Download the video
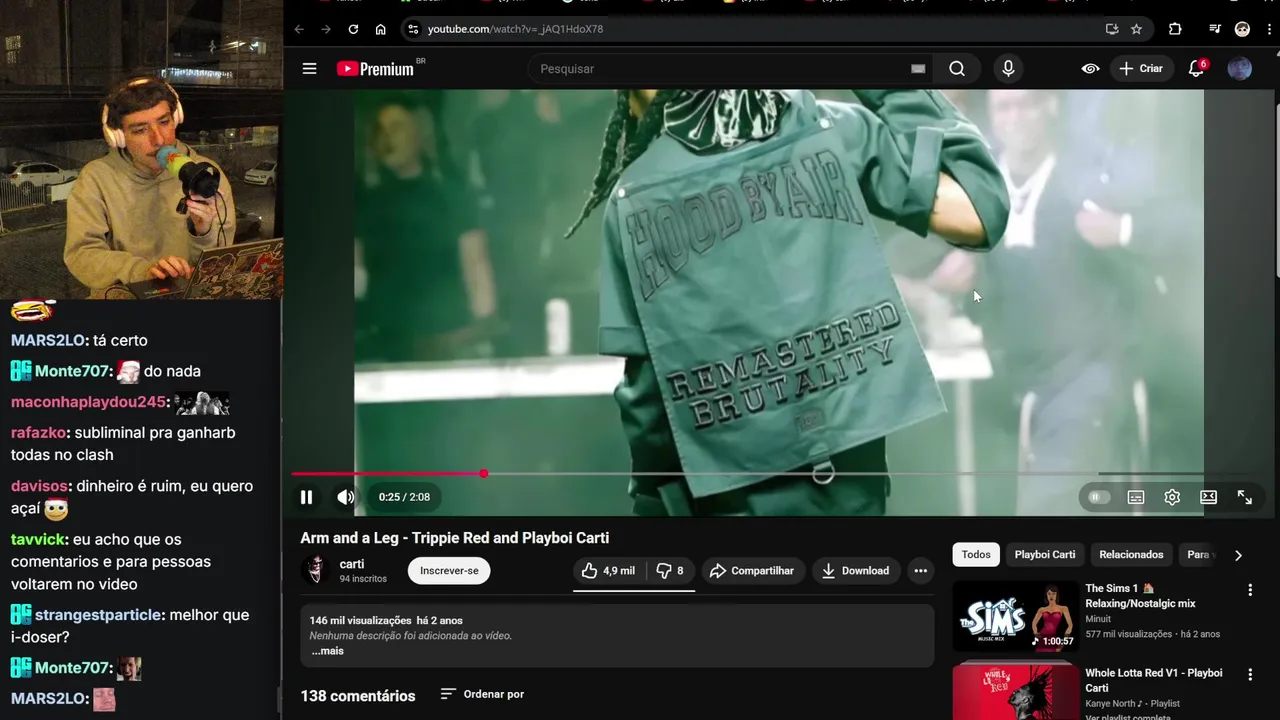 tap(855, 571)
